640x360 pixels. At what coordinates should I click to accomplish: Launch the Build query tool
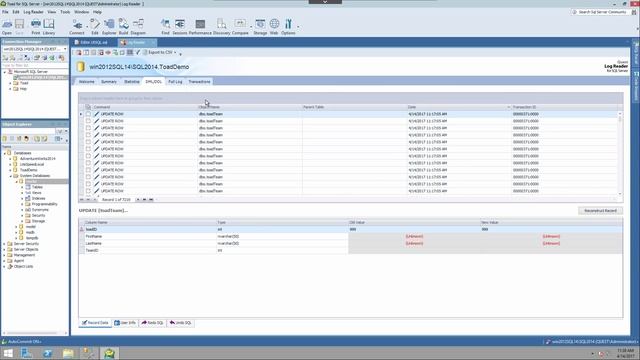(x=123, y=27)
